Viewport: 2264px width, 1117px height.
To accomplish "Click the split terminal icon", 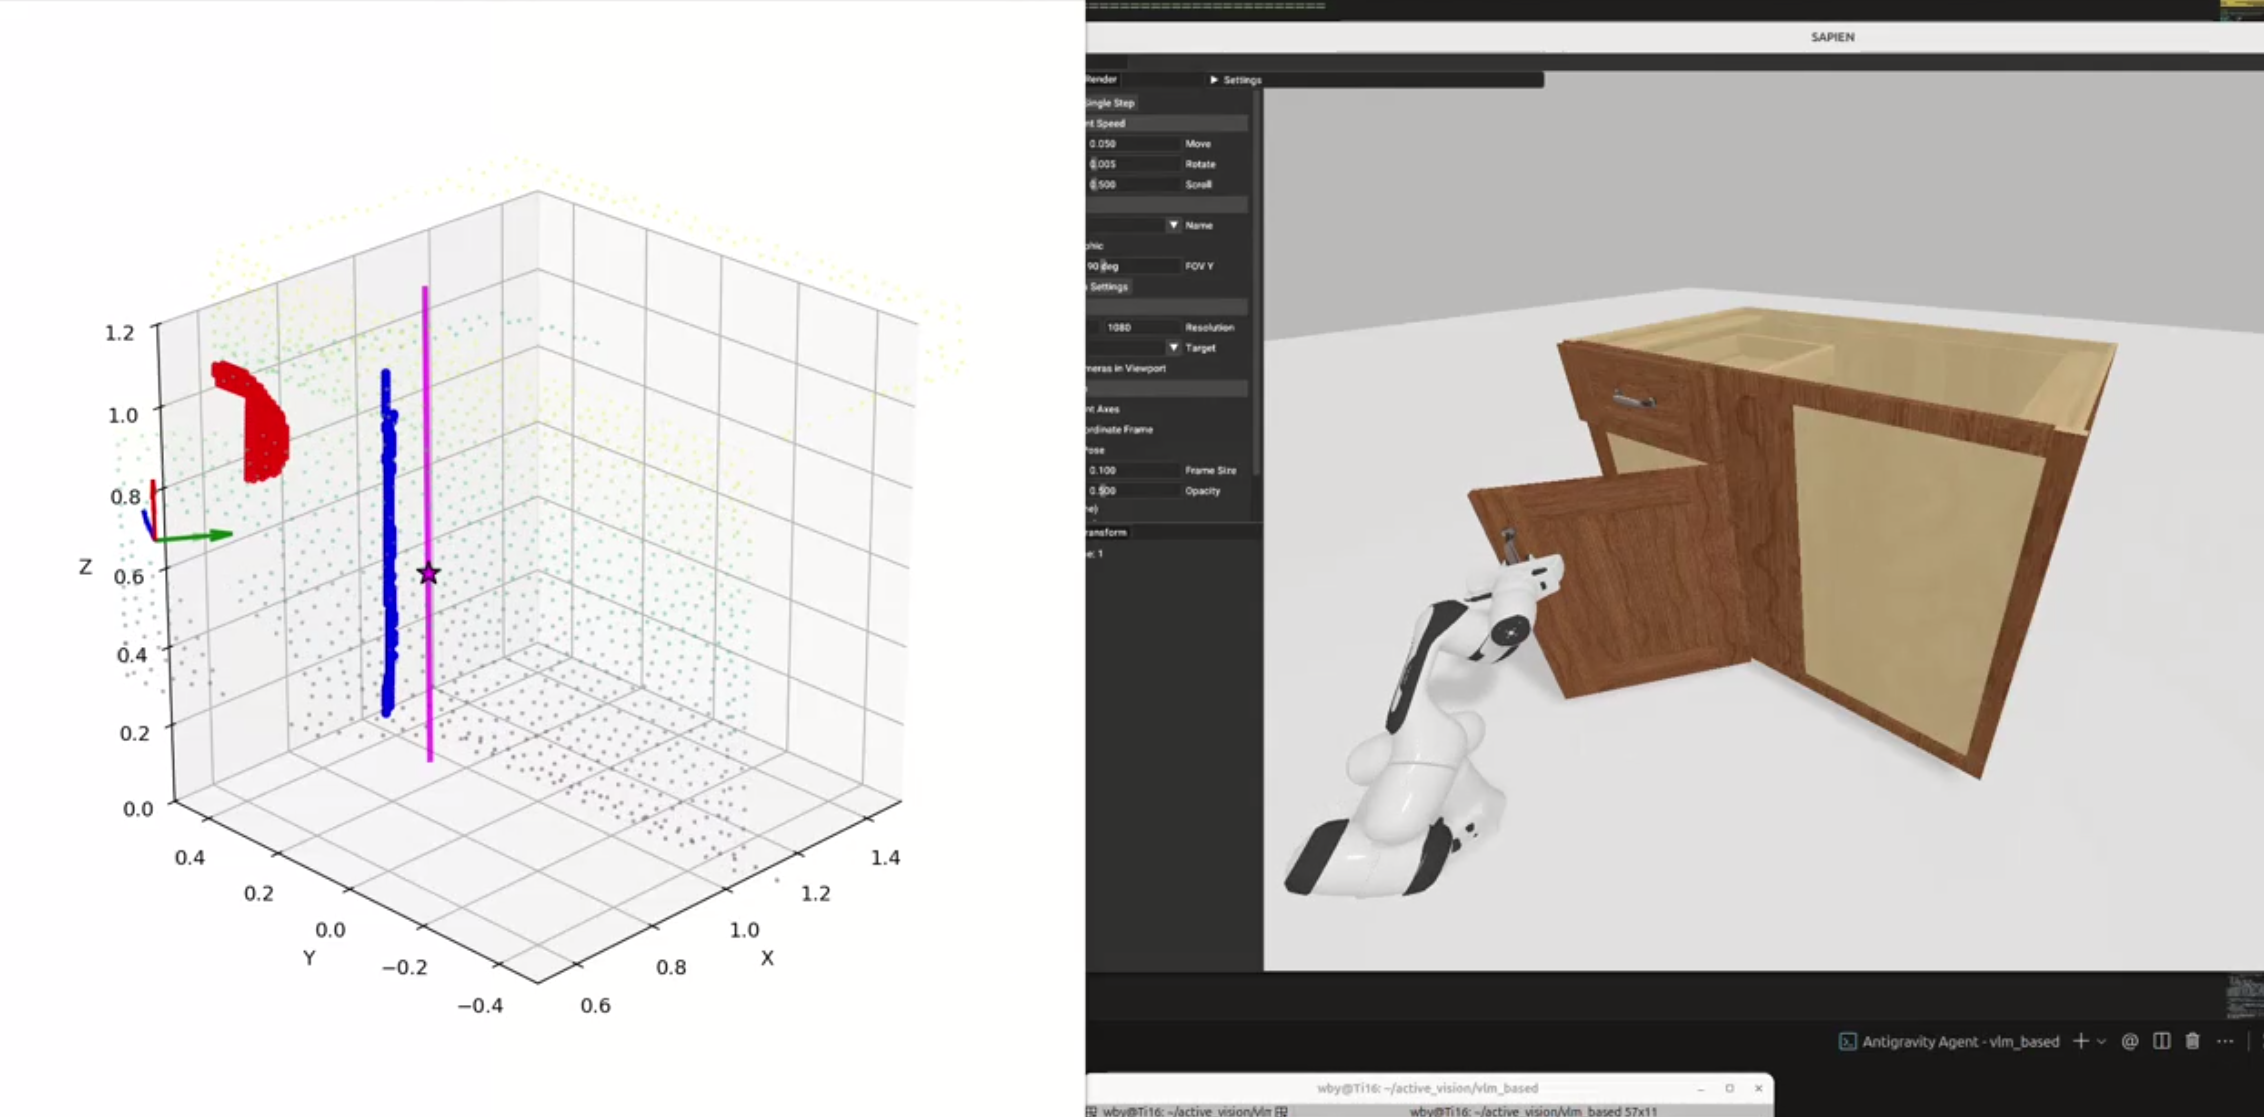I will (2161, 1041).
